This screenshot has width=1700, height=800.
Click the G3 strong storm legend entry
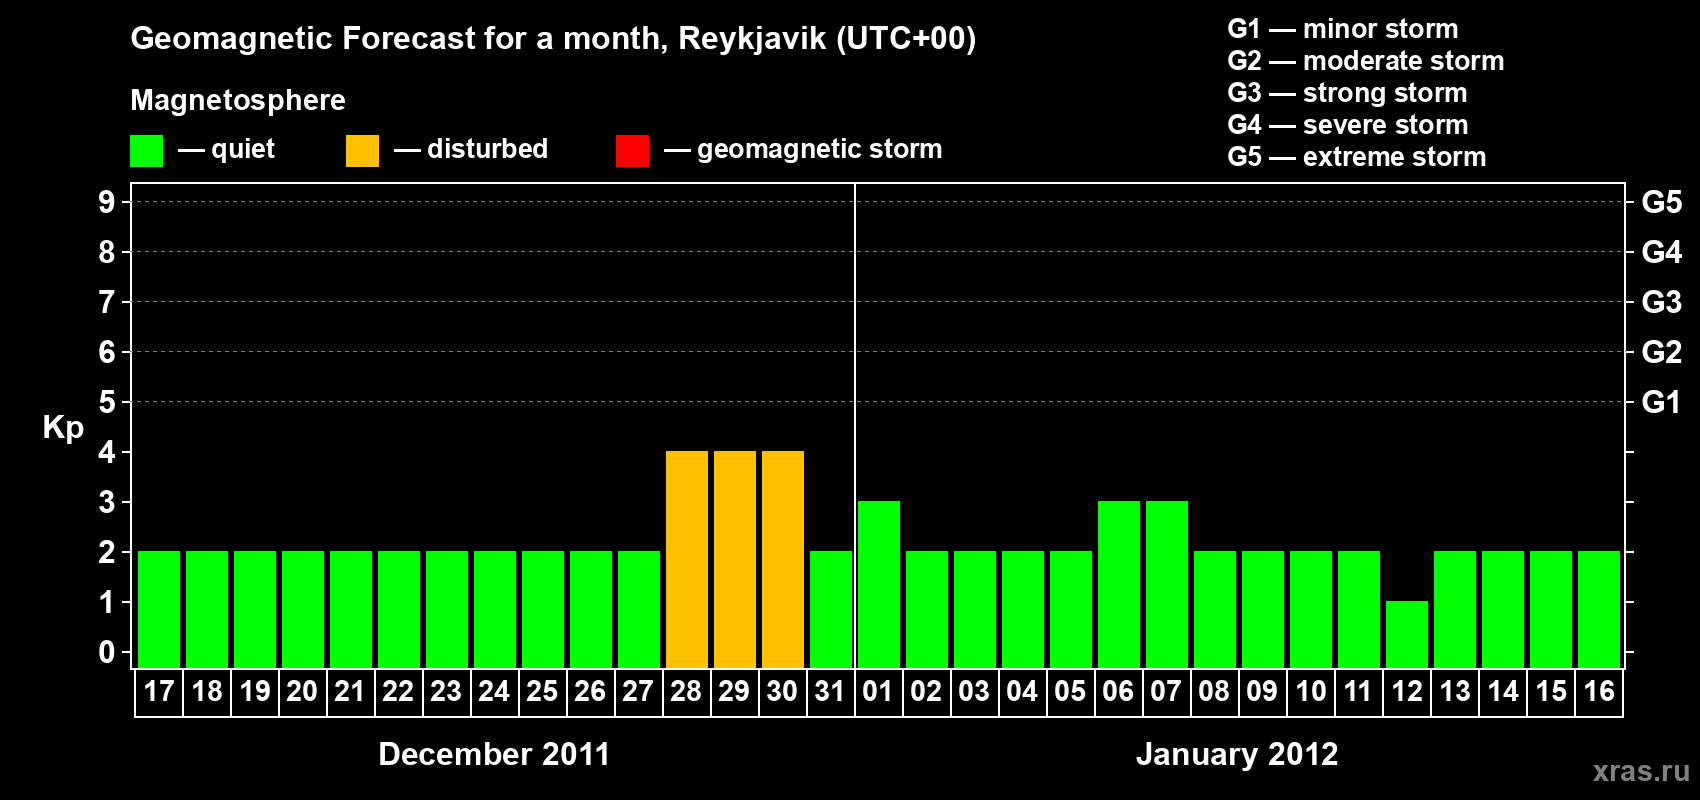point(1347,93)
